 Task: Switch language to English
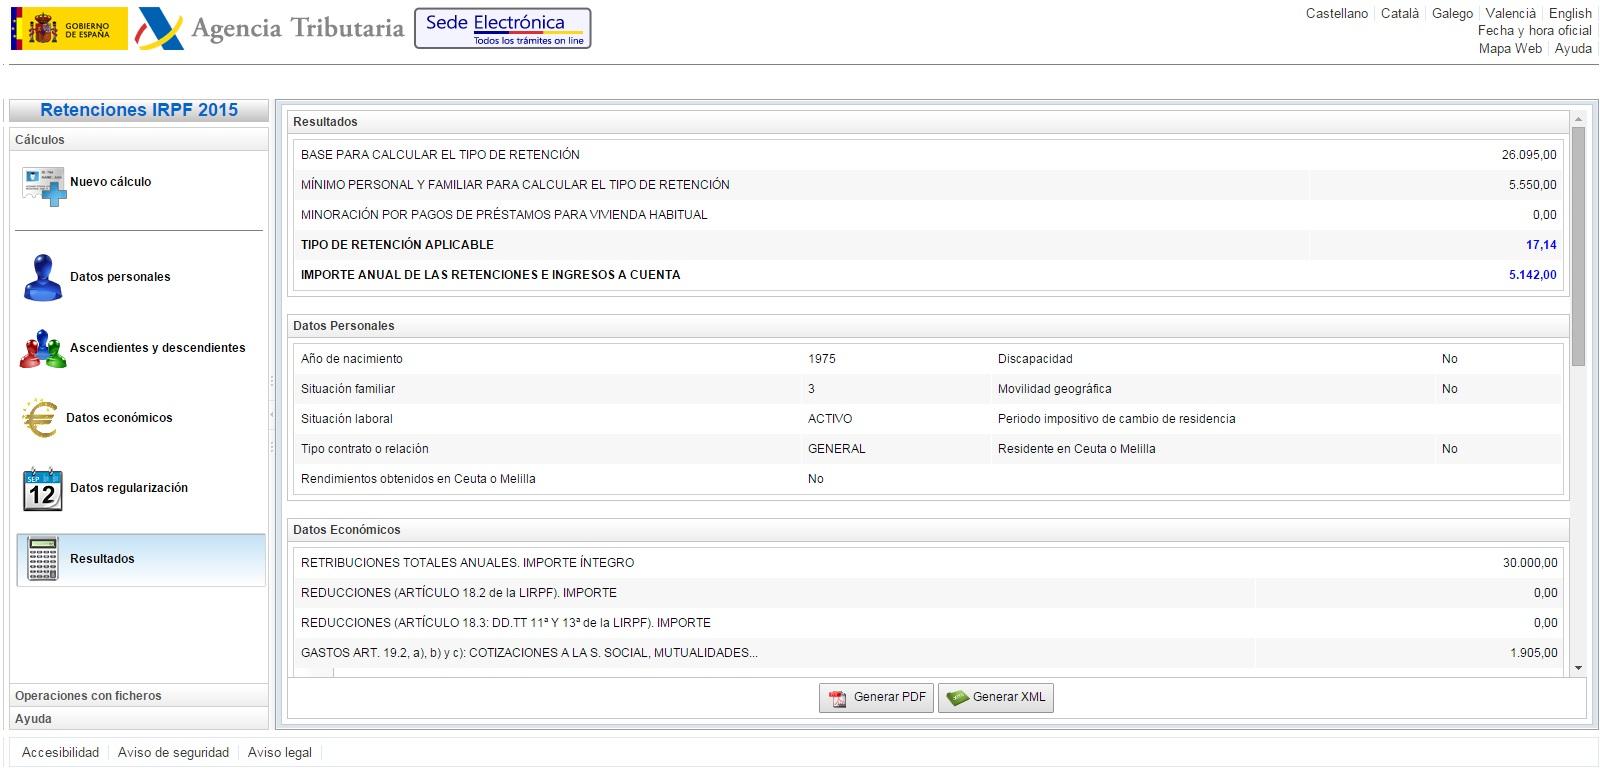pos(1569,13)
